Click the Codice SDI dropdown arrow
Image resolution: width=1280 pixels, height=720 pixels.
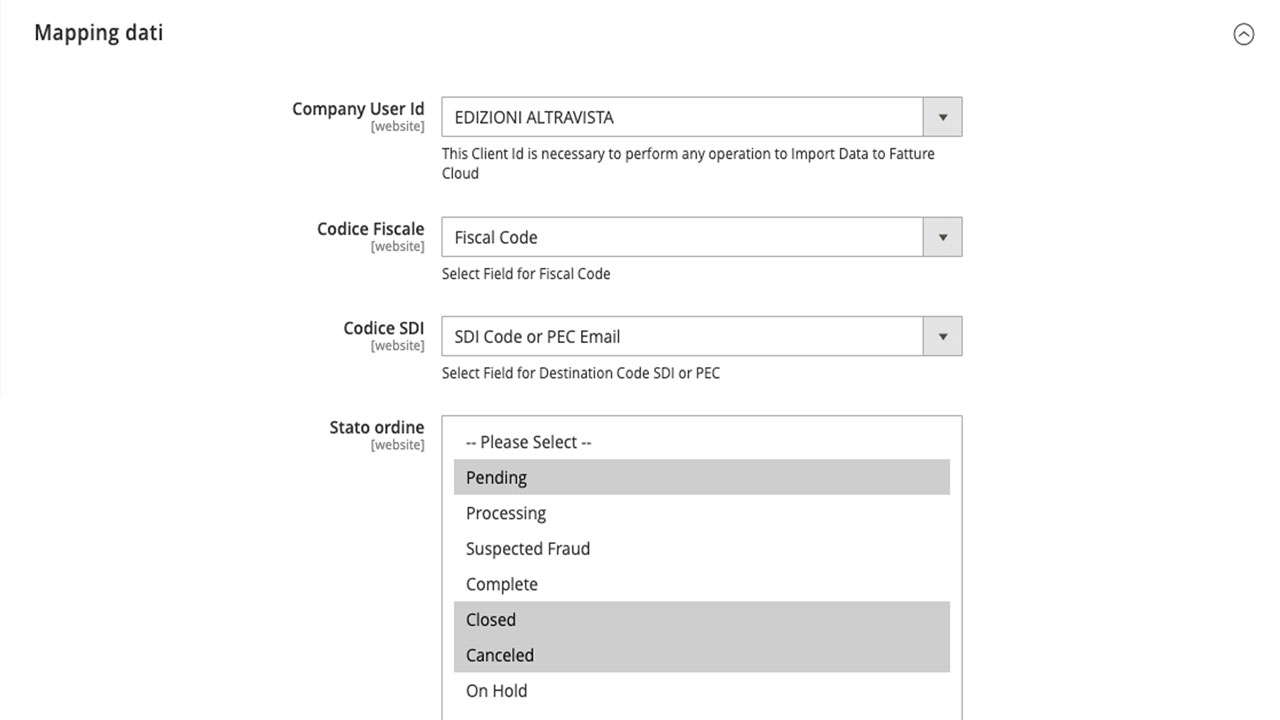(942, 337)
